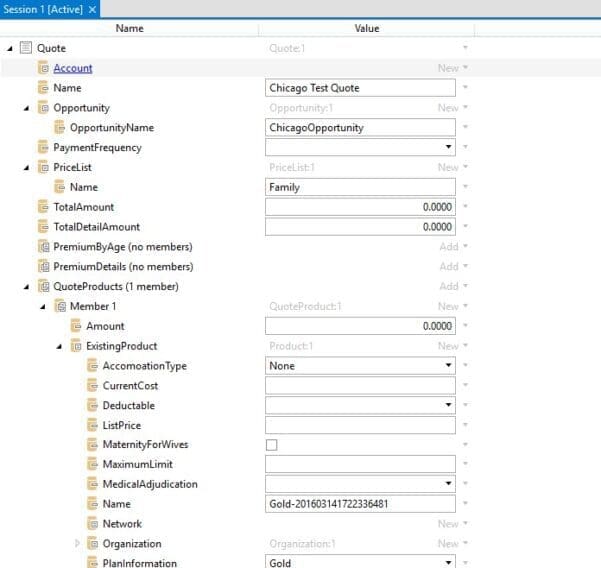Open the Account link
Viewport: 601px width, 568px height.
click(72, 68)
